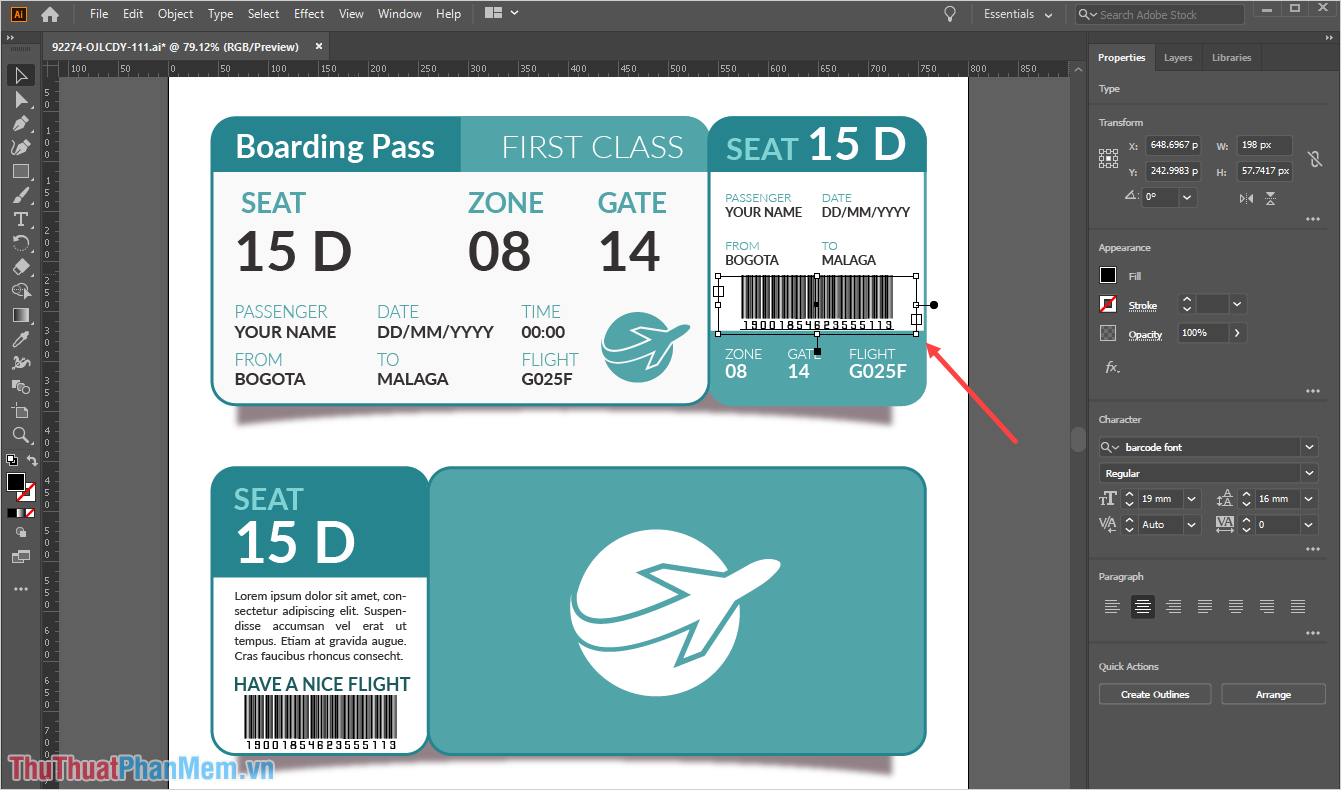Activate the Type tool

tap(21, 219)
